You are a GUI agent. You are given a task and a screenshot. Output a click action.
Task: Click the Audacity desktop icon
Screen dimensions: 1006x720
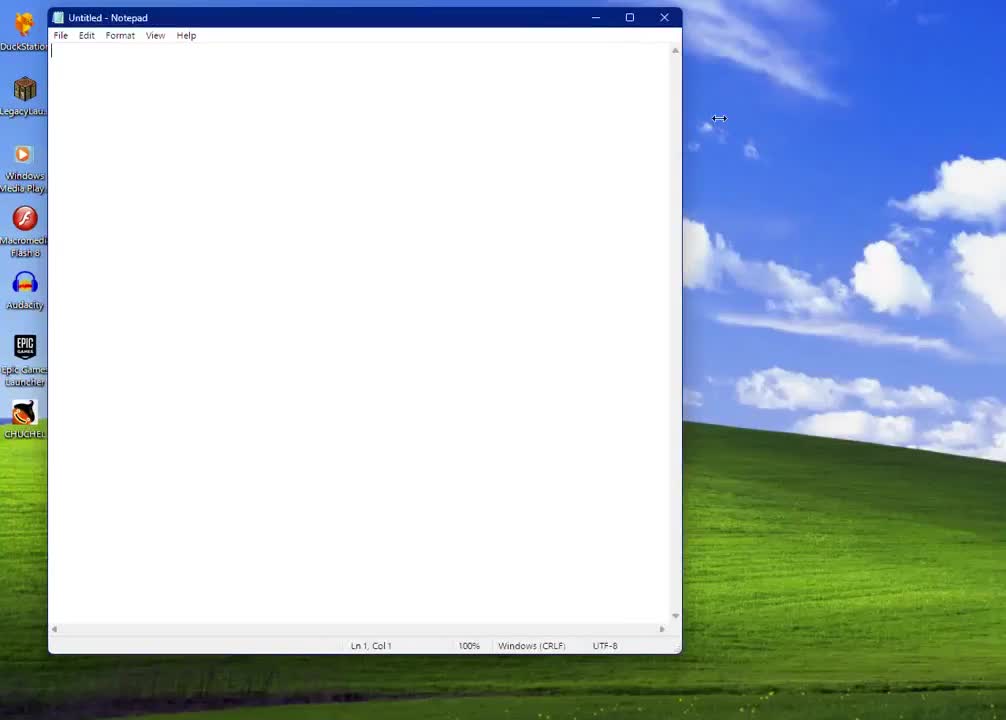tap(24, 284)
